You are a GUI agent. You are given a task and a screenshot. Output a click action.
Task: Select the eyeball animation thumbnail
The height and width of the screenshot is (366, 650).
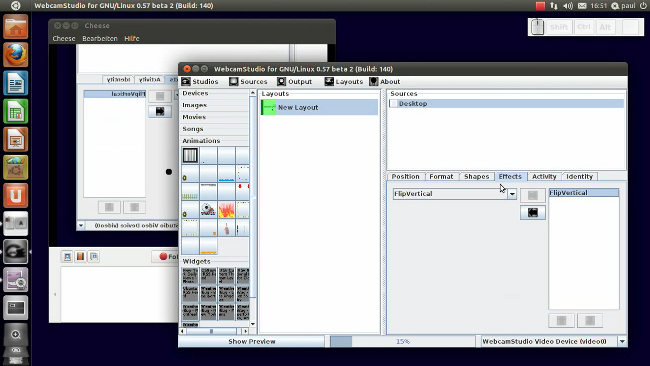coord(208,210)
